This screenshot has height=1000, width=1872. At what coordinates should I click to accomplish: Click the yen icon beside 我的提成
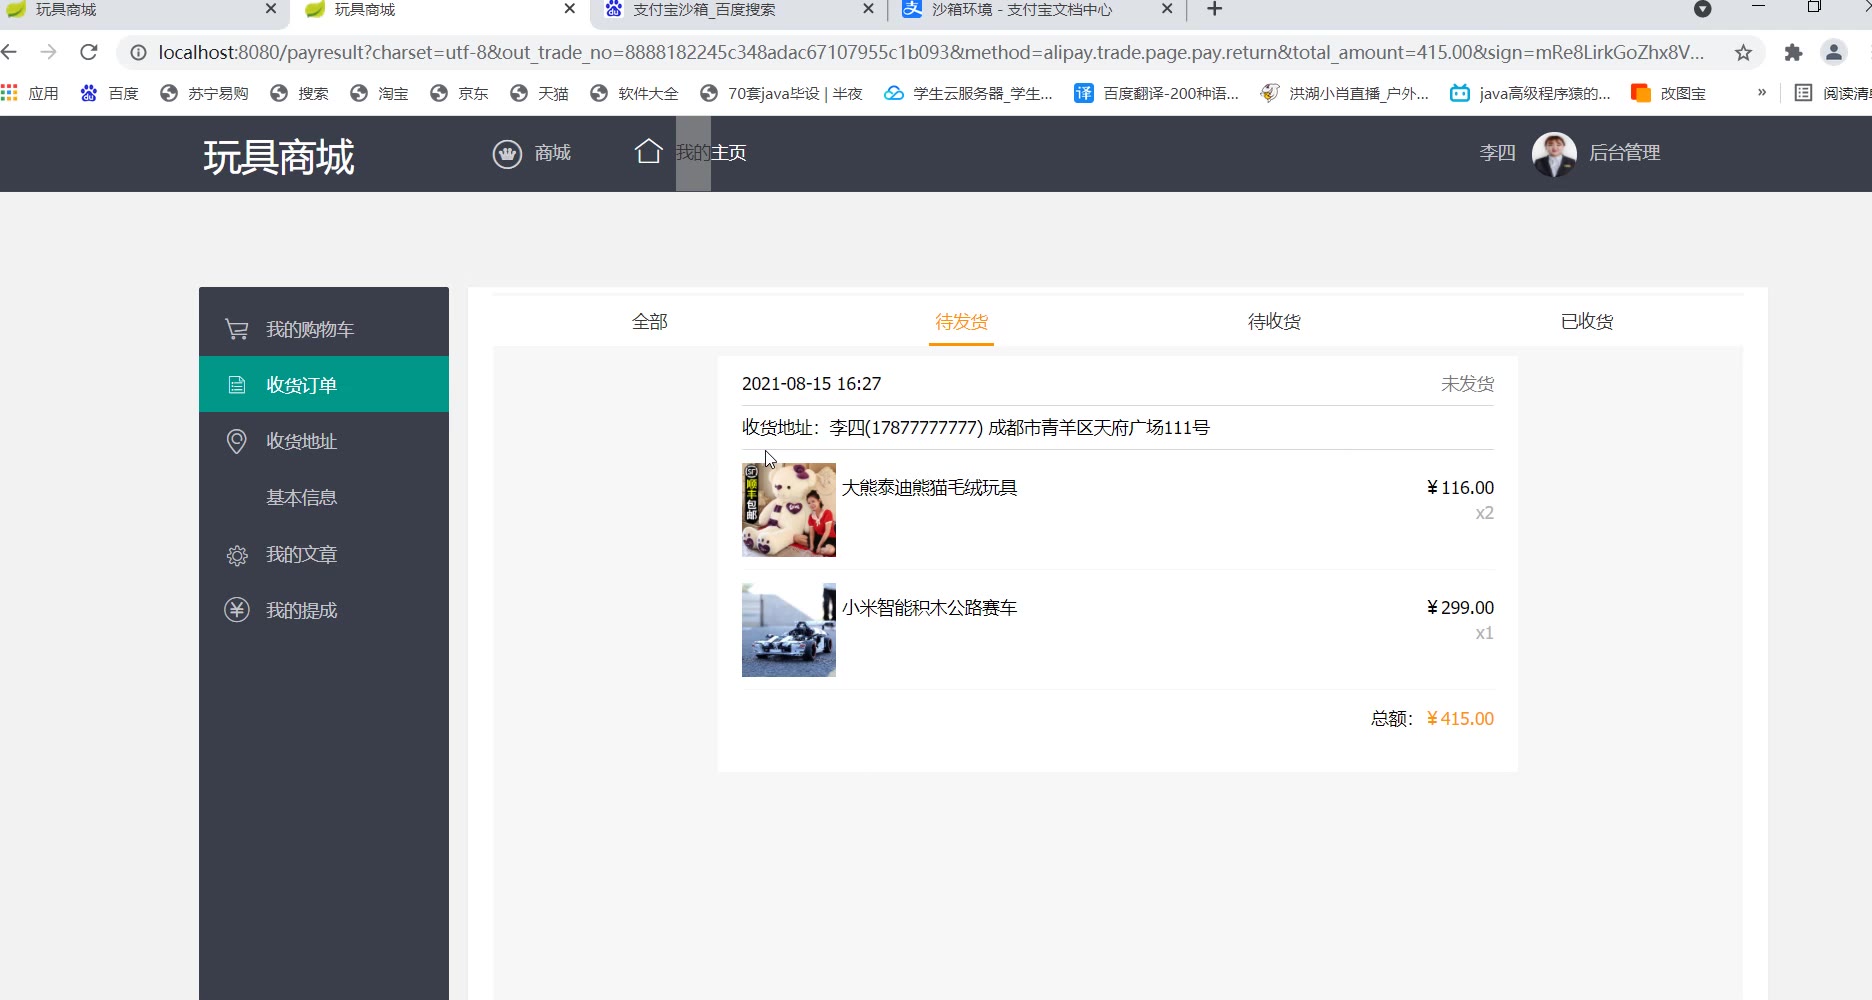(x=237, y=610)
